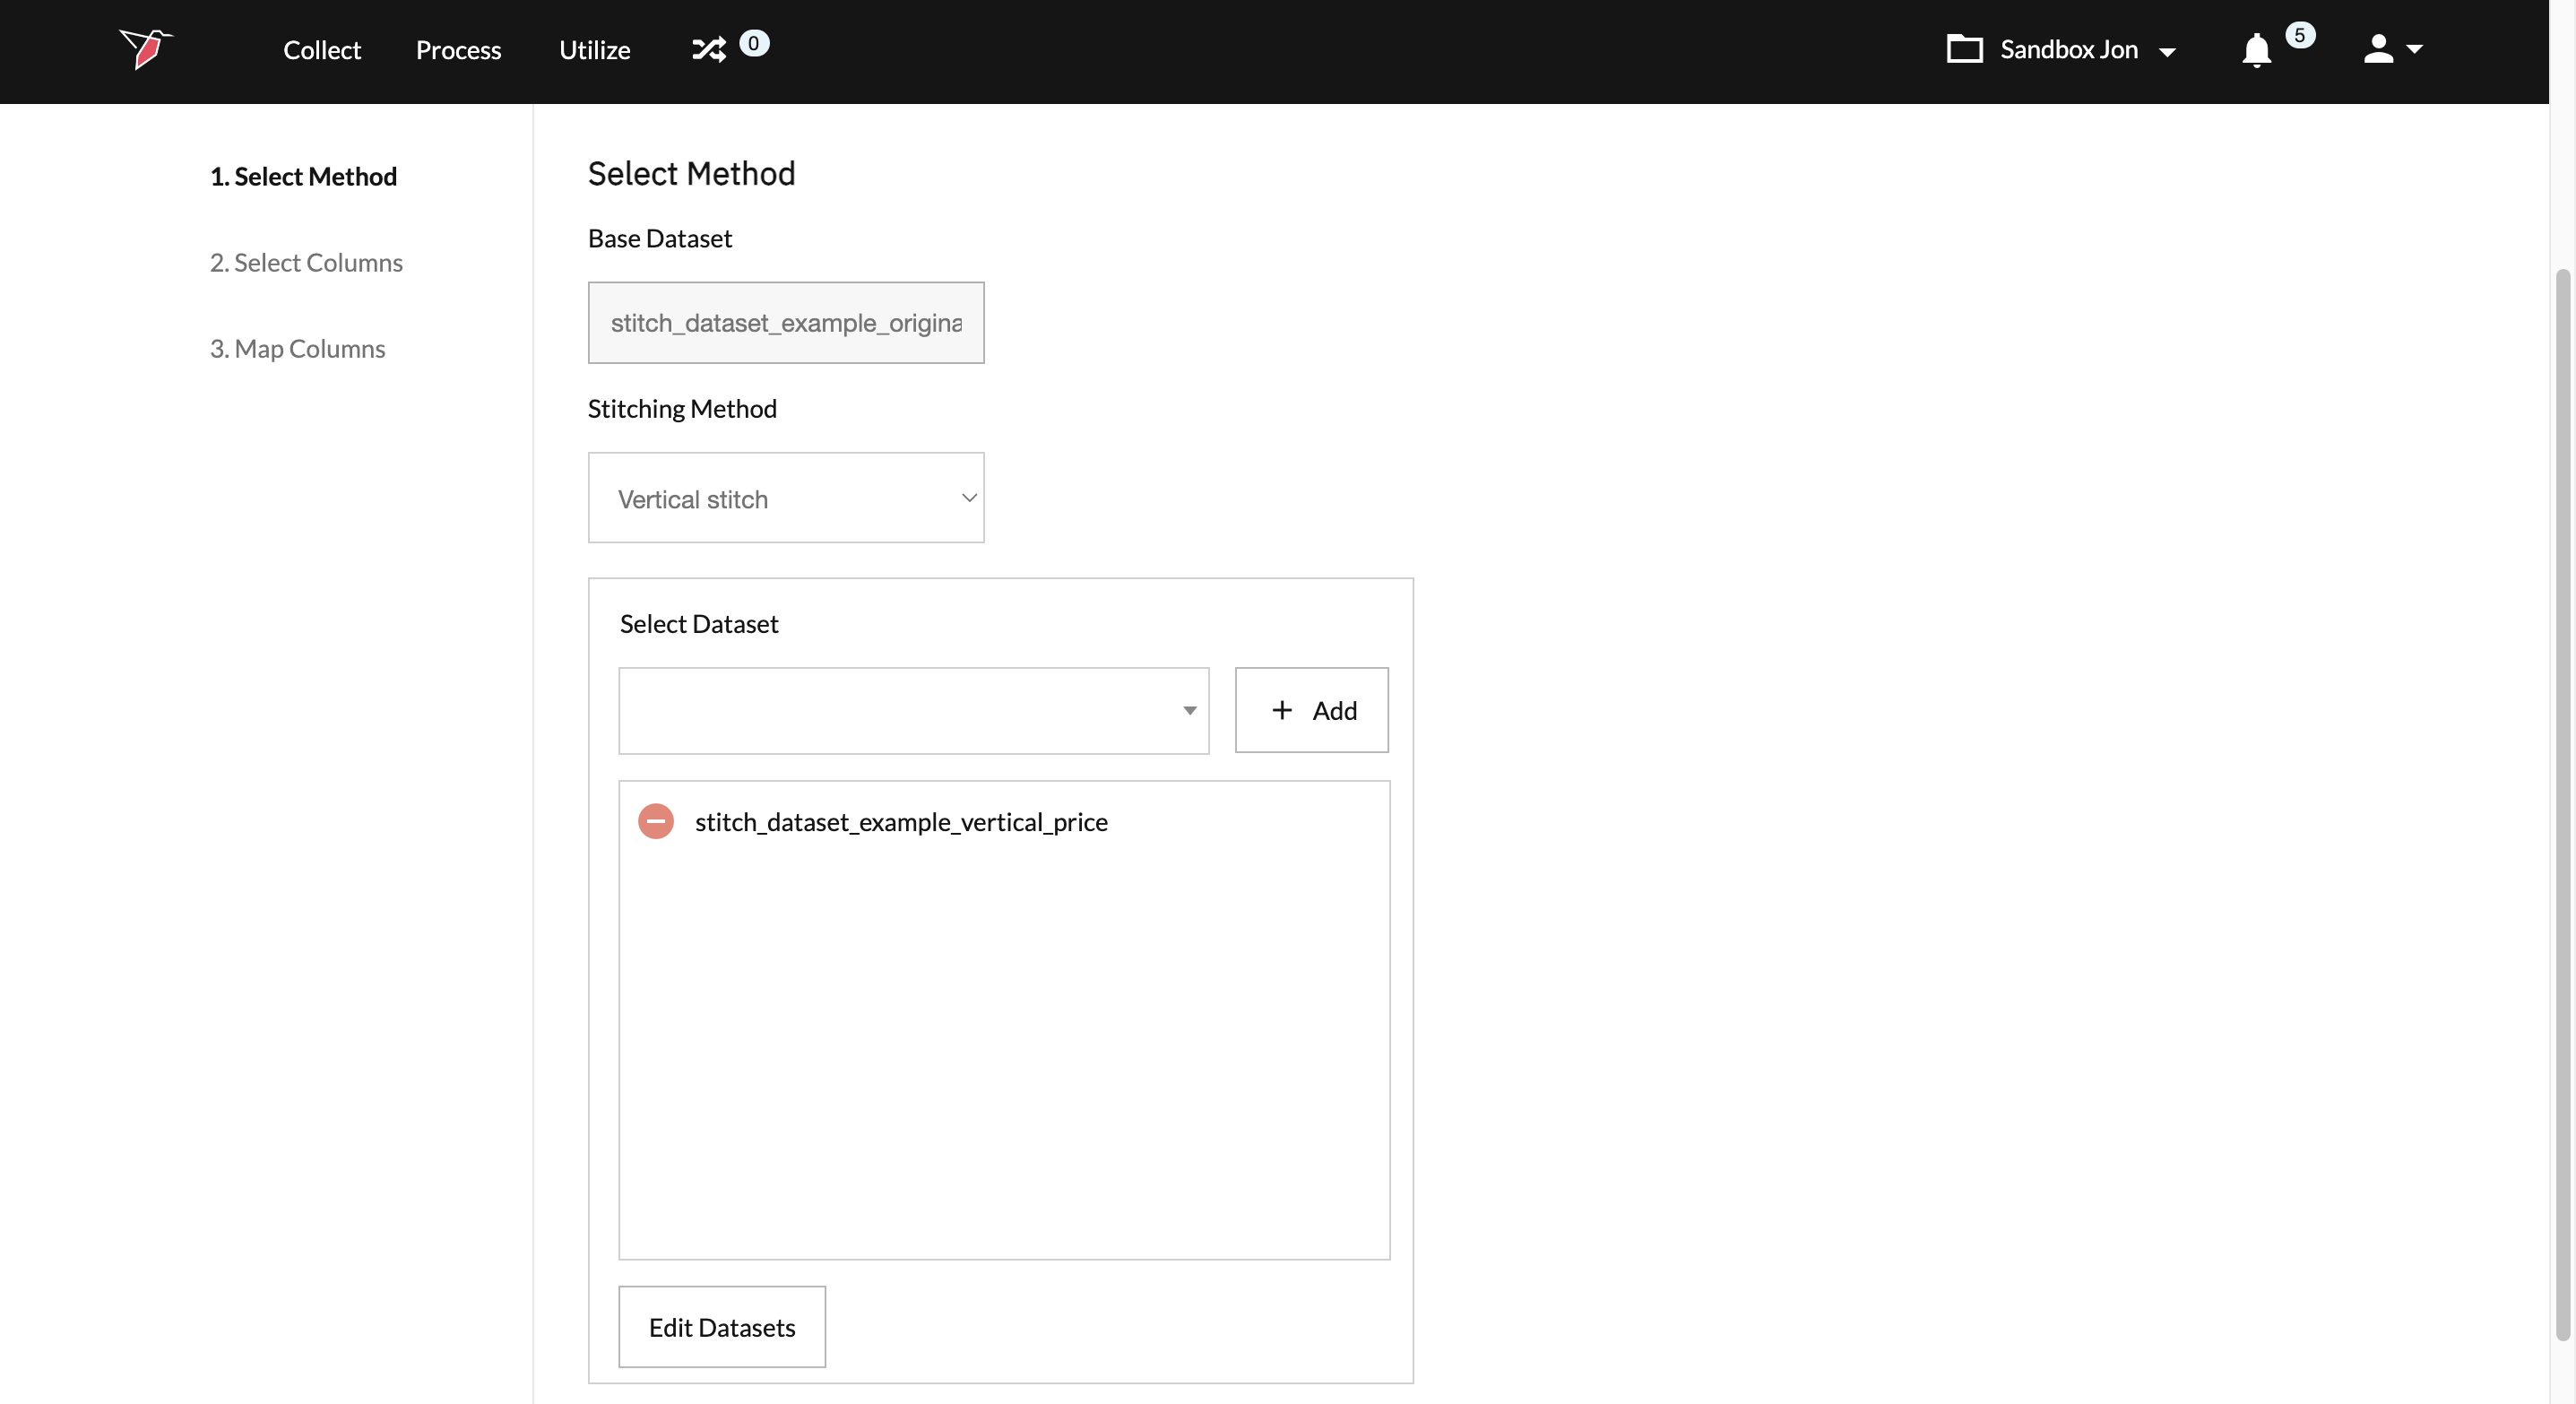The height and width of the screenshot is (1404, 2576).
Task: Open the shuffle pipeline icon
Action: click(x=709, y=49)
